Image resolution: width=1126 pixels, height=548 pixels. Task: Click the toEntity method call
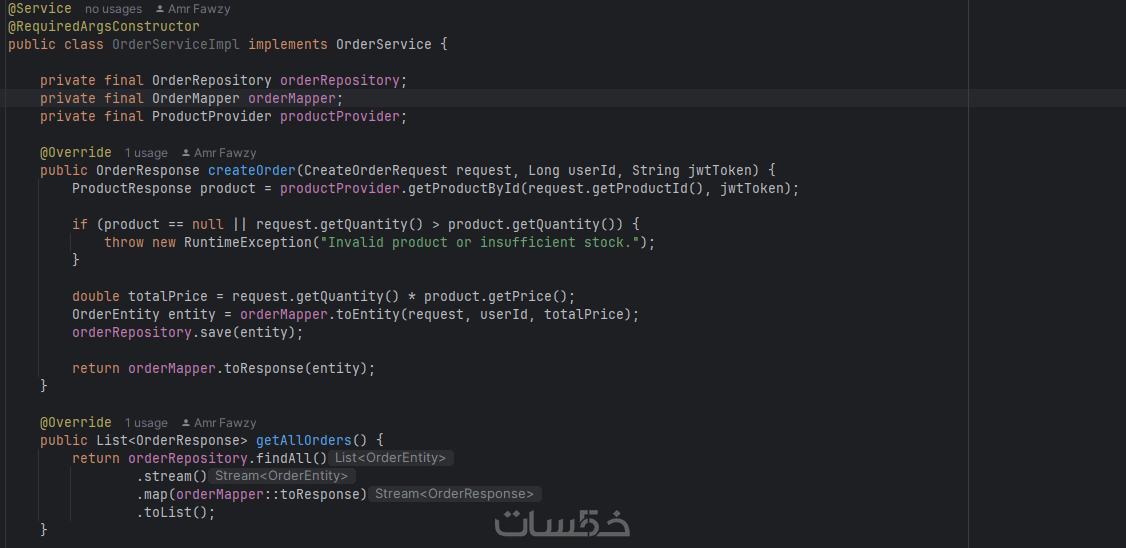(368, 314)
